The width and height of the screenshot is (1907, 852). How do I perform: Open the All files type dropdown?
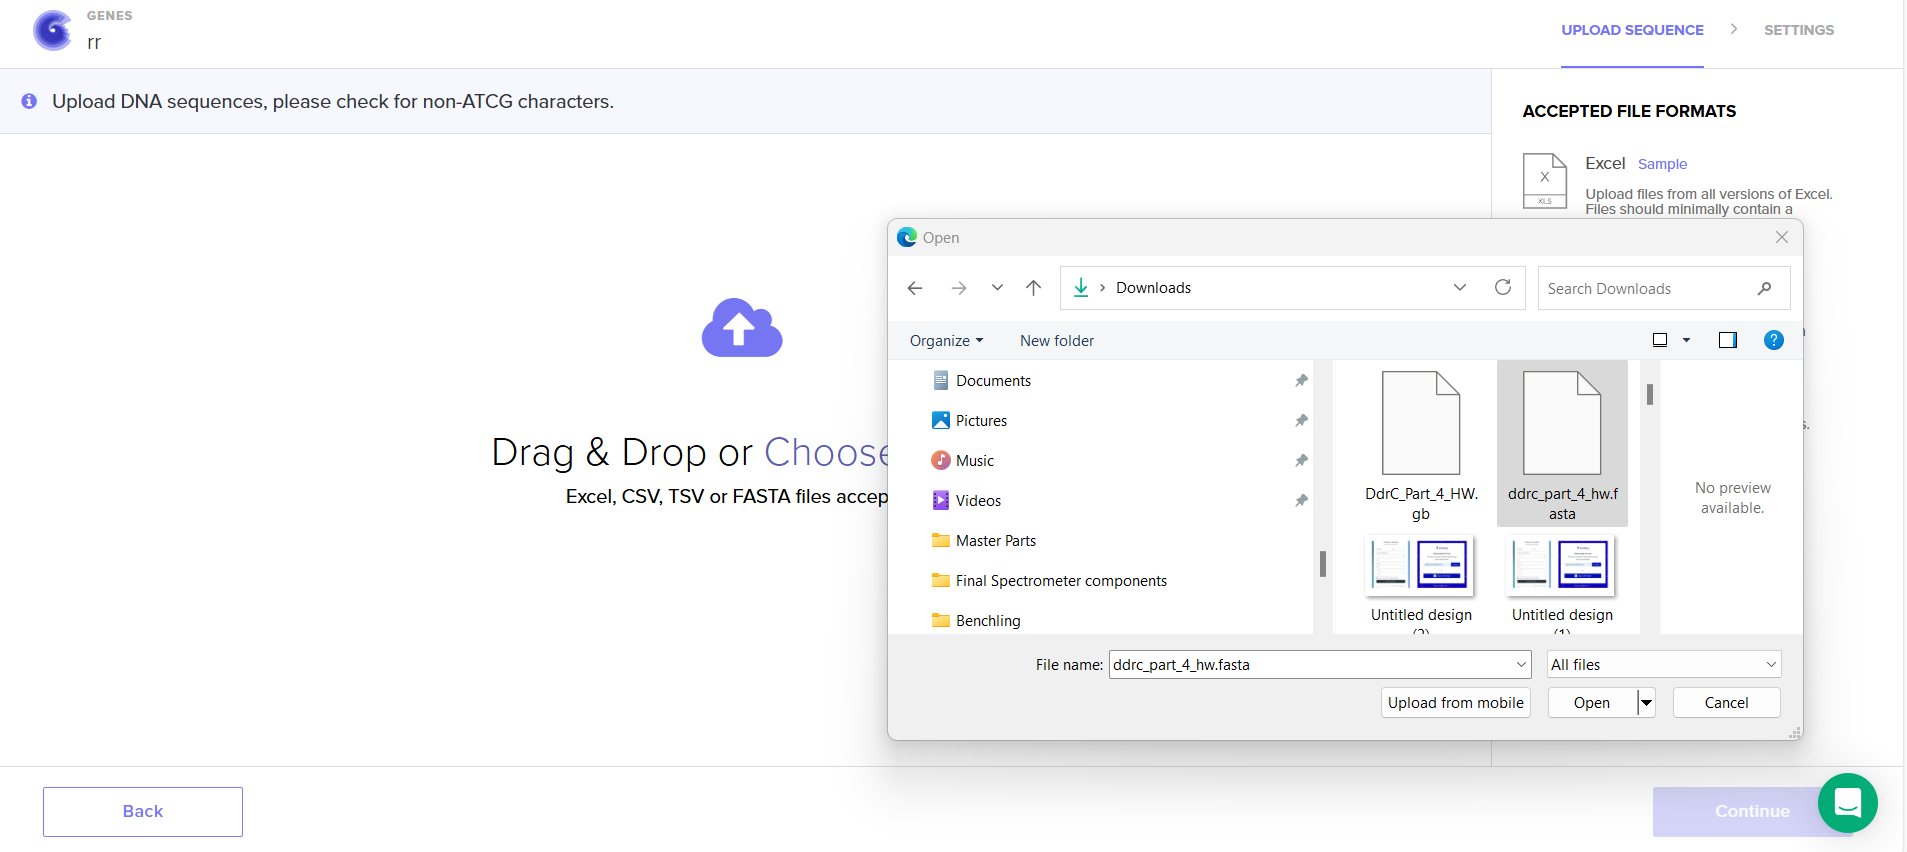point(1663,665)
